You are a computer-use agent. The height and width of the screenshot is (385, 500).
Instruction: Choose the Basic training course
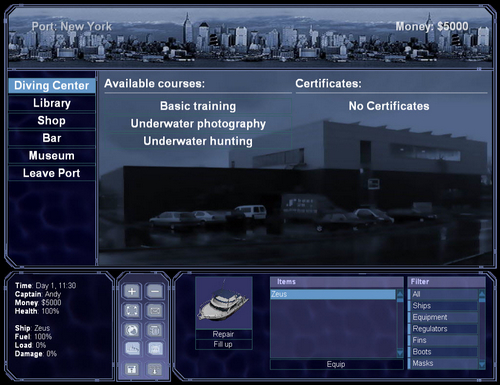198,106
